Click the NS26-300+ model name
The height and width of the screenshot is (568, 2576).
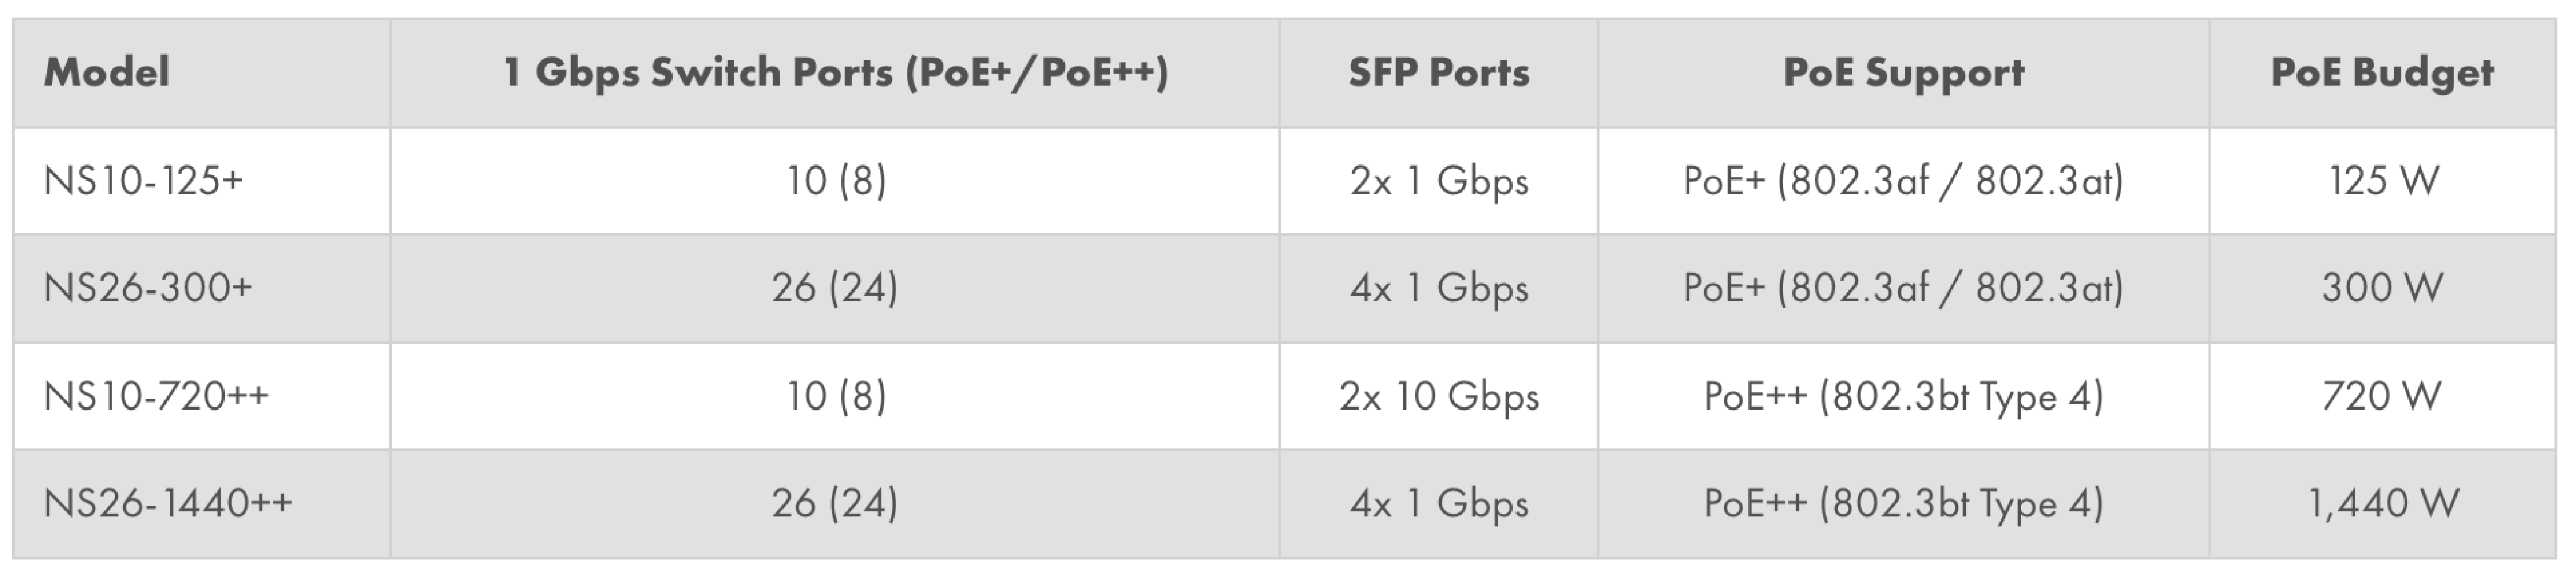[x=148, y=288]
